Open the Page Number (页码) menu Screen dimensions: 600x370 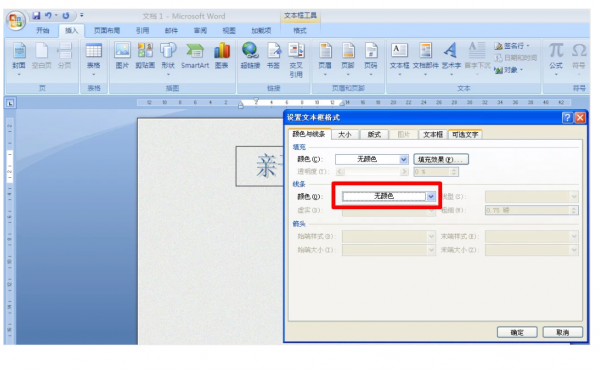coord(371,59)
